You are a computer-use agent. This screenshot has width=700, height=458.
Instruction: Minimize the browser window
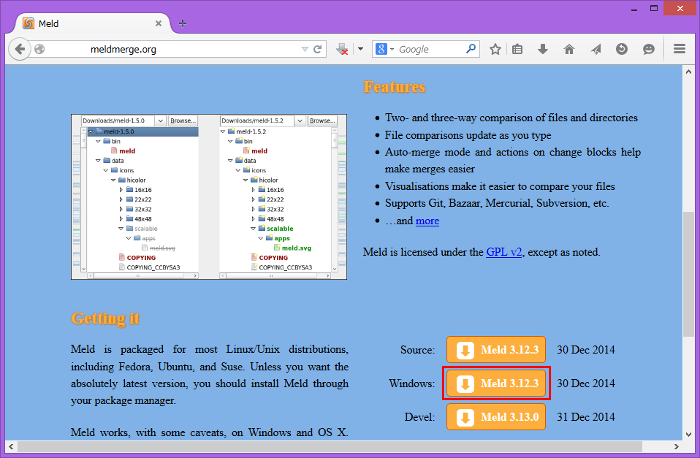coord(634,9)
